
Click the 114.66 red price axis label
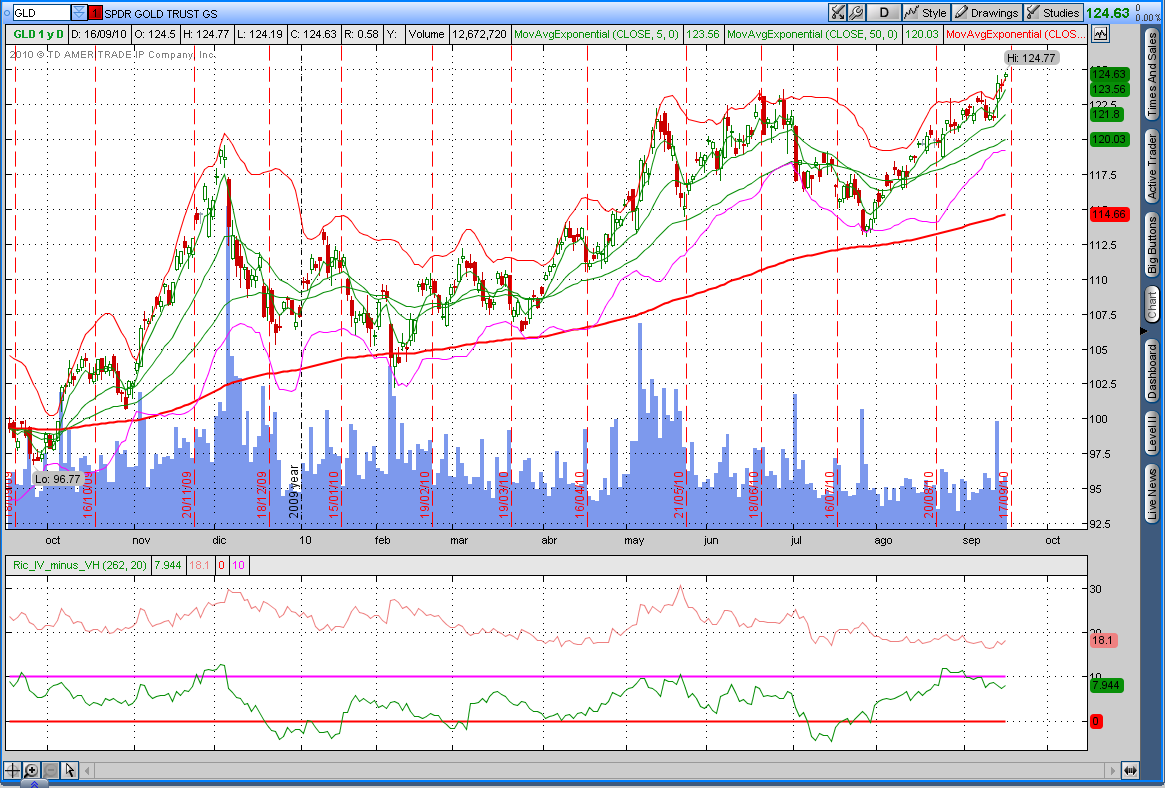(1109, 215)
